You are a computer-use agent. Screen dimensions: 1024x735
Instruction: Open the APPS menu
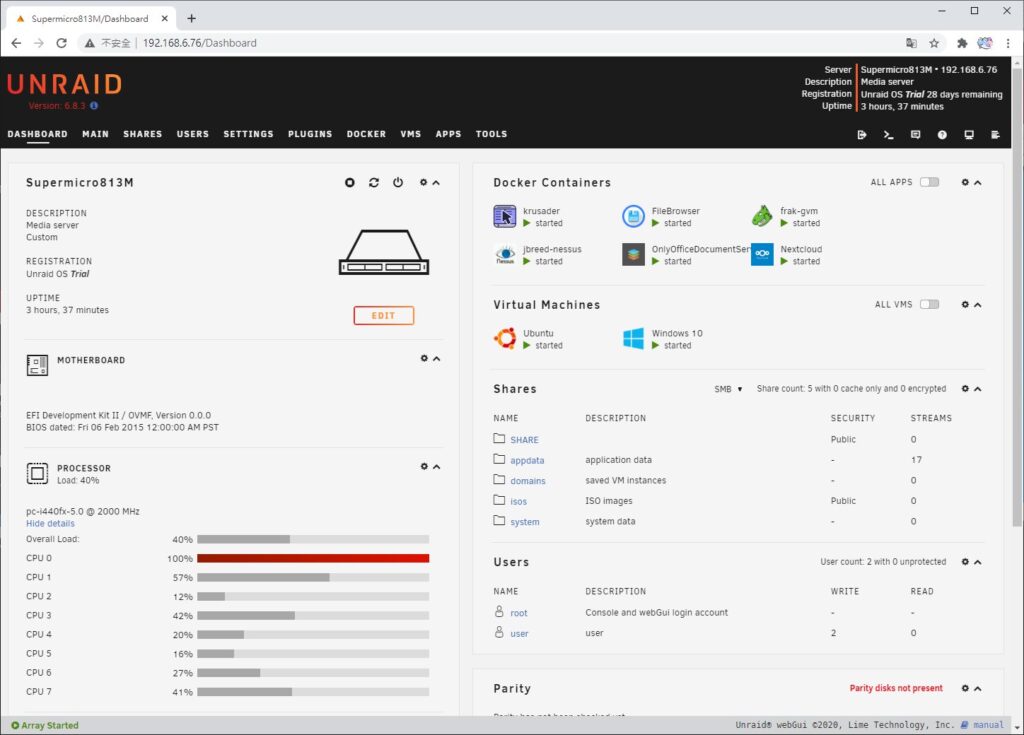[448, 134]
